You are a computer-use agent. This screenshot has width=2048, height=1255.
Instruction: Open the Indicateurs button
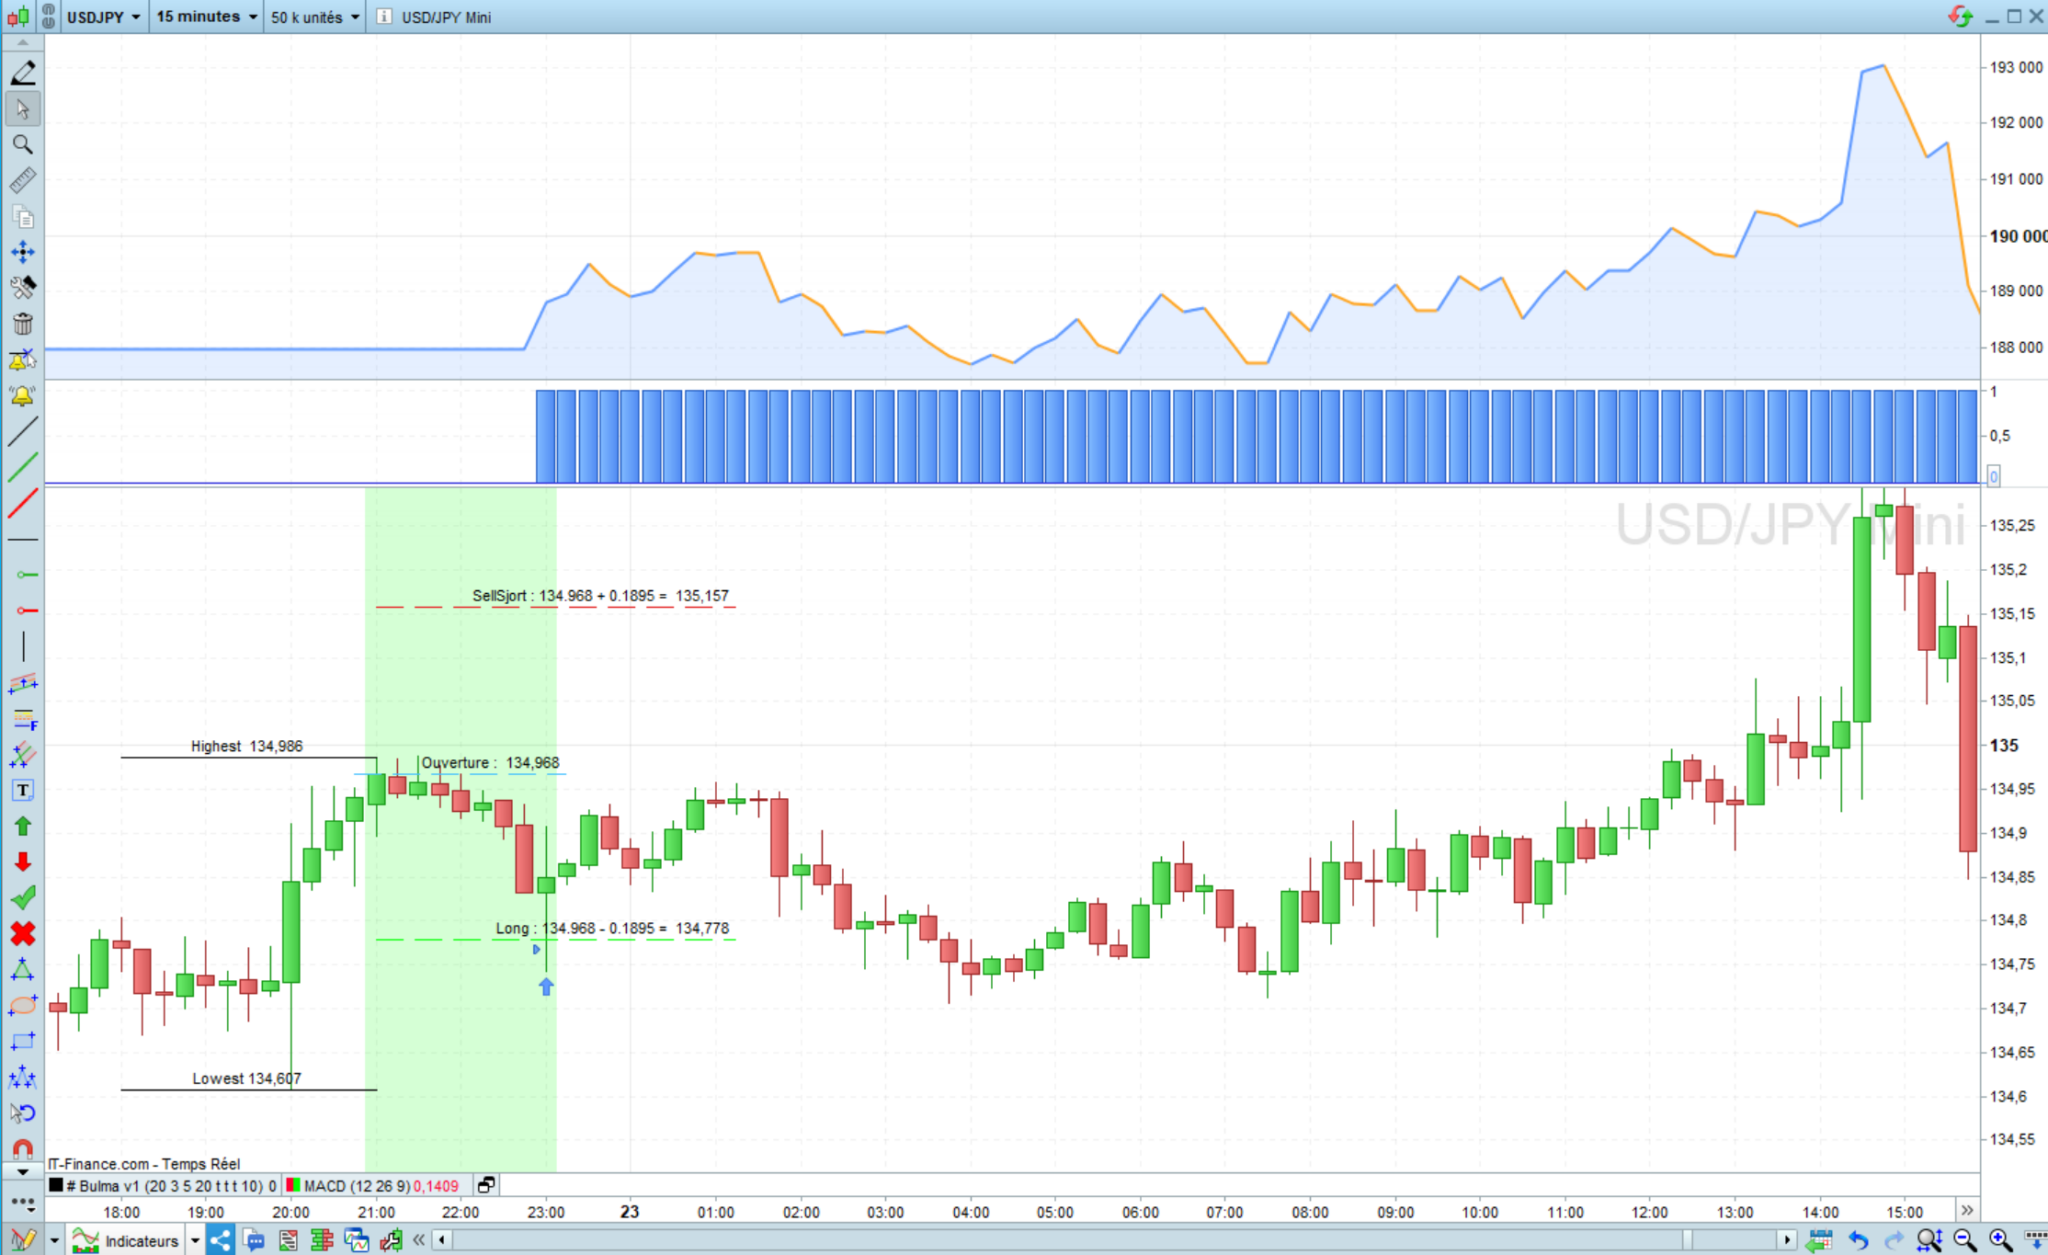coord(140,1241)
